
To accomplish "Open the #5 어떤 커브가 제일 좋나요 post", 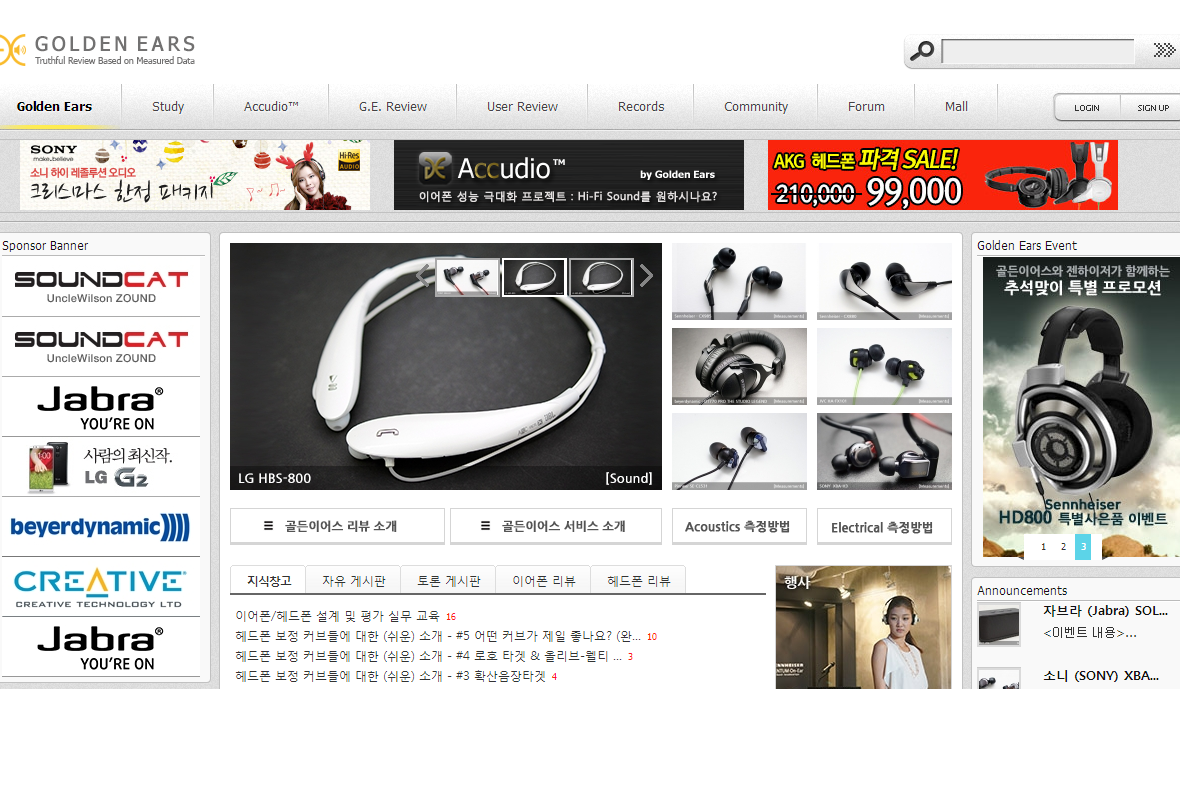I will [x=438, y=637].
